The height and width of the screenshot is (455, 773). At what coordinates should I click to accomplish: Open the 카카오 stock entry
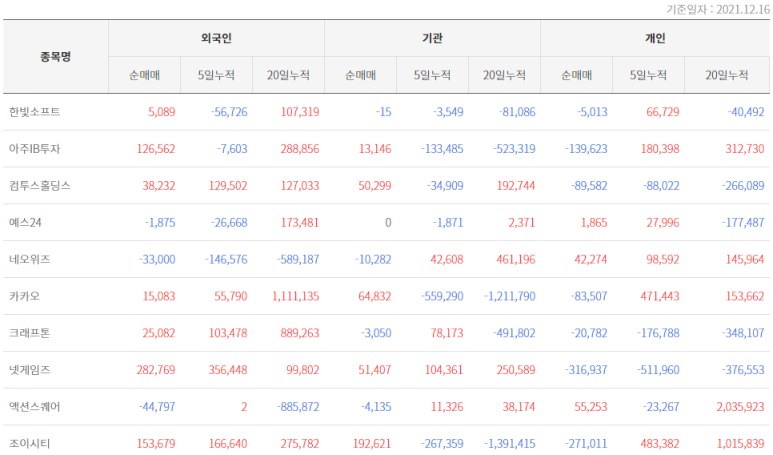(x=24, y=296)
